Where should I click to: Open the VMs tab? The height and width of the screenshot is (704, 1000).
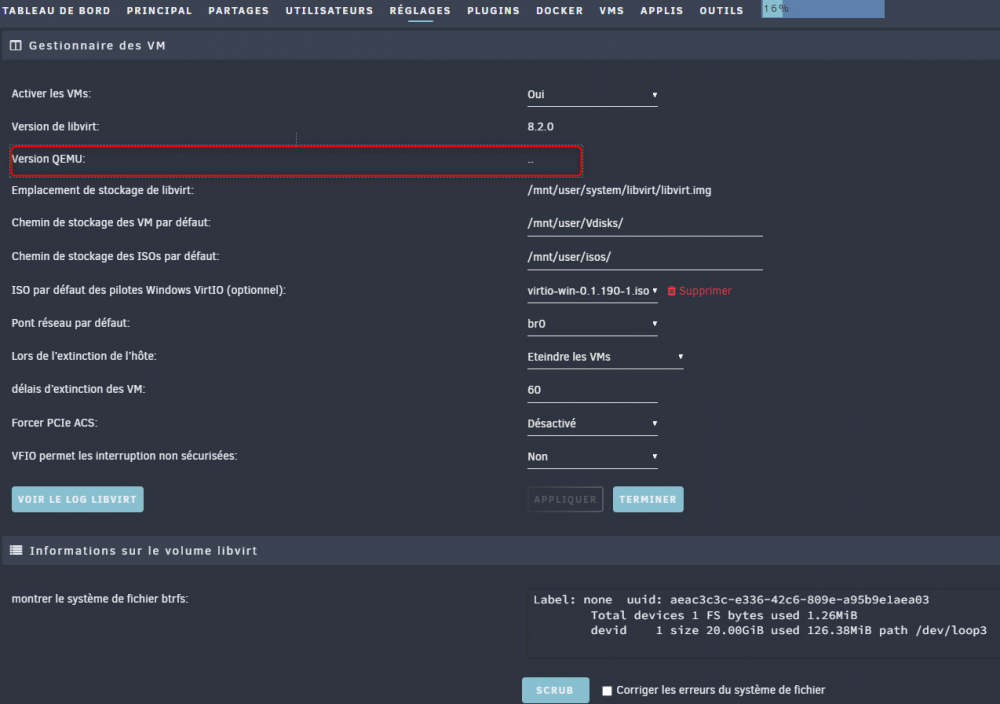coord(612,11)
